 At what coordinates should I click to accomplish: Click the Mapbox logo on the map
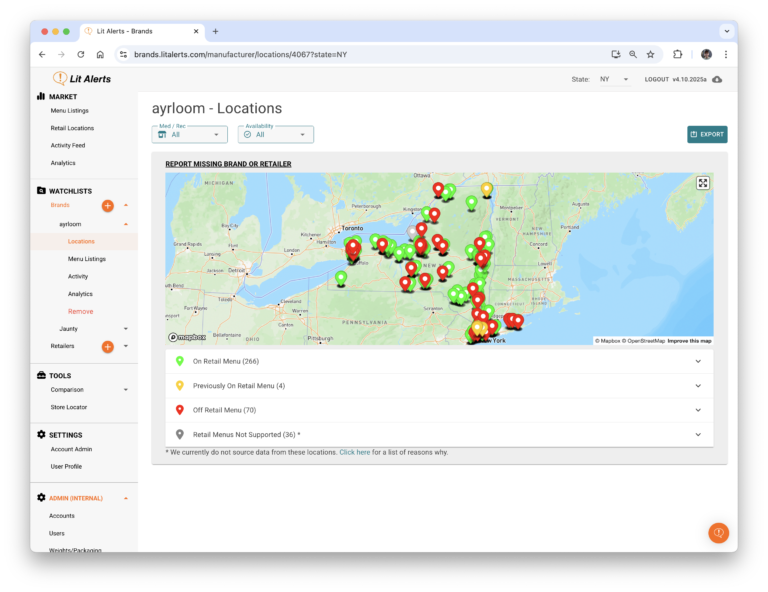click(187, 337)
